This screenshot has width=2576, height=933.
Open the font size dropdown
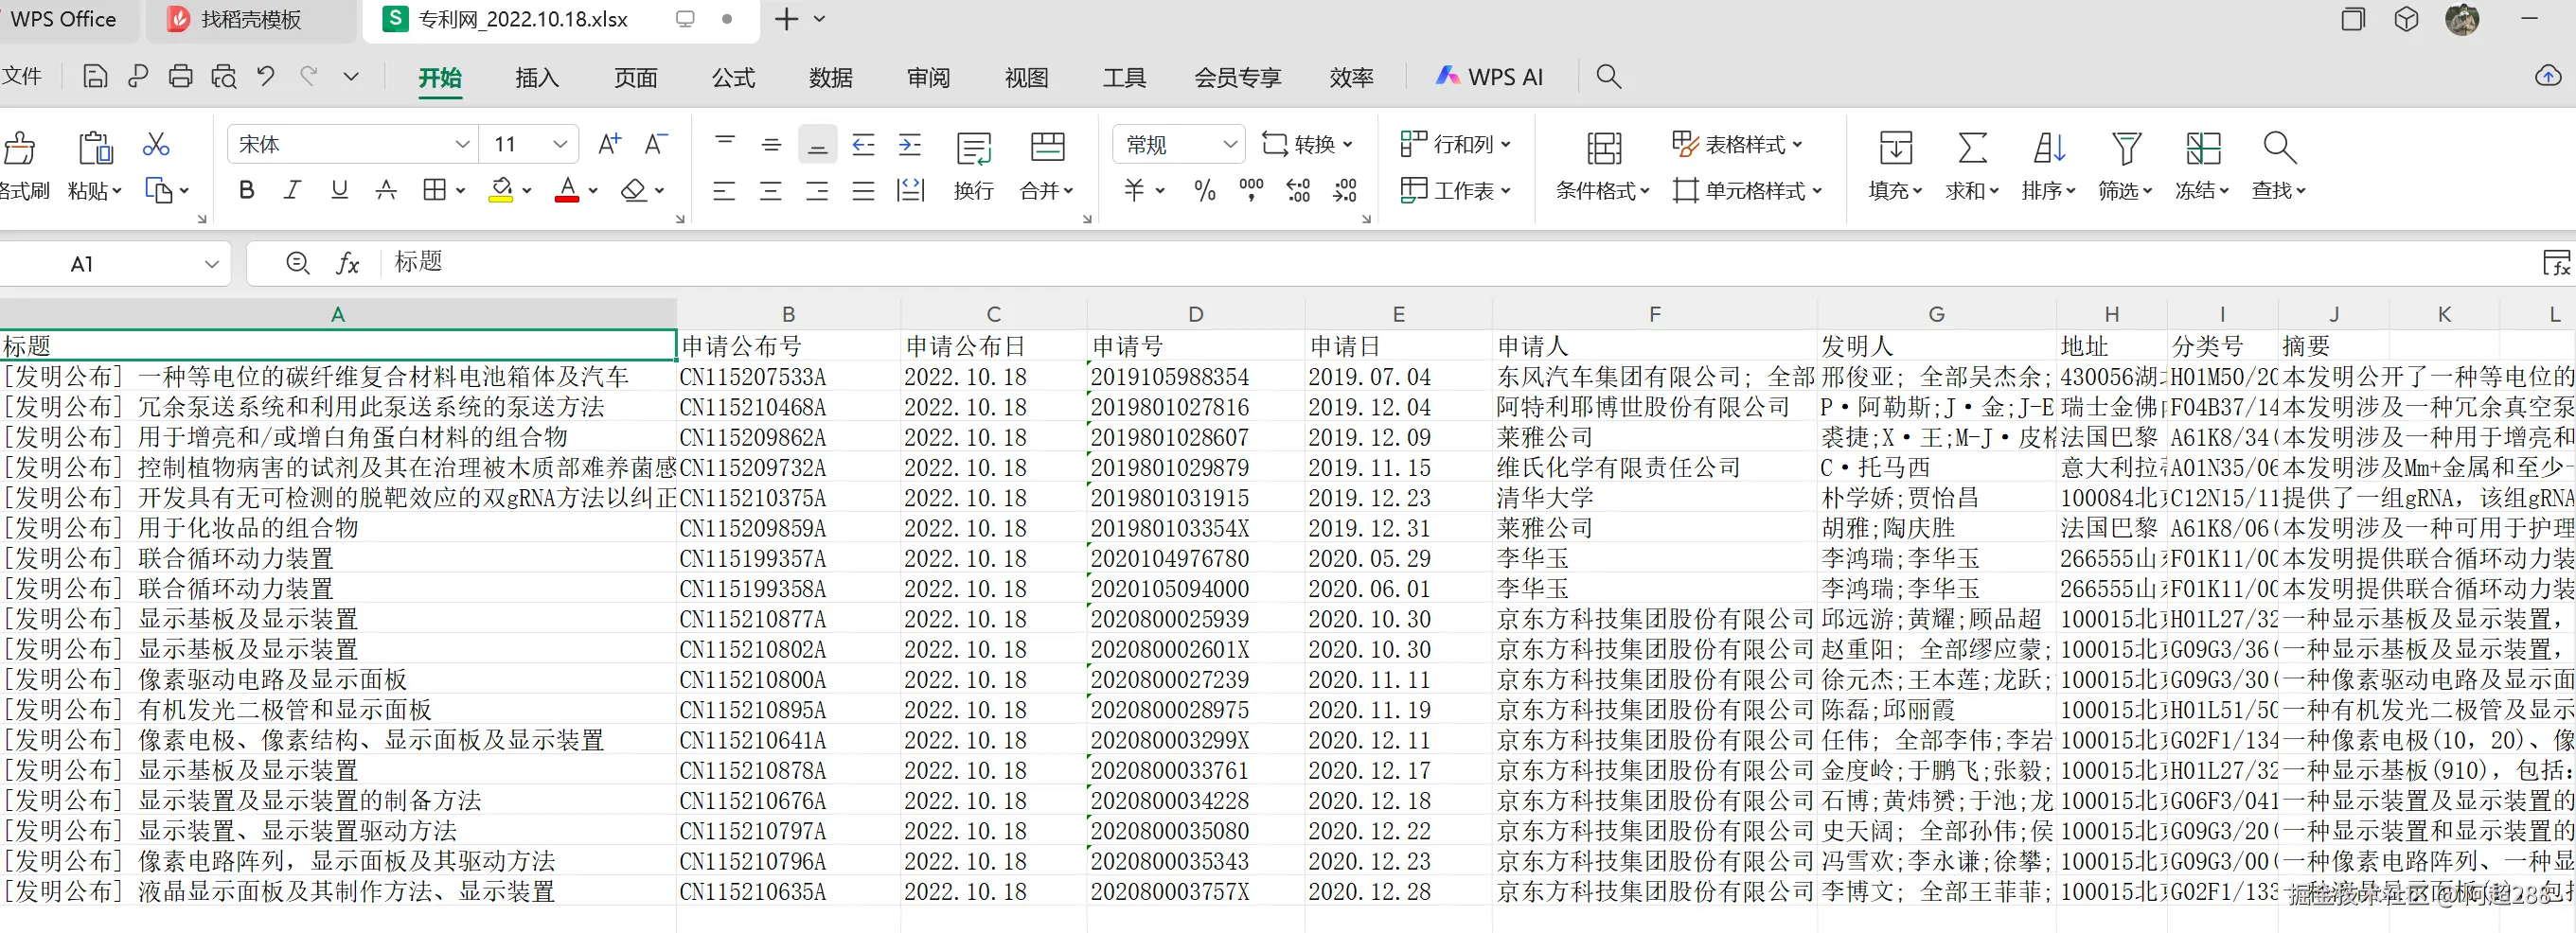click(x=560, y=145)
